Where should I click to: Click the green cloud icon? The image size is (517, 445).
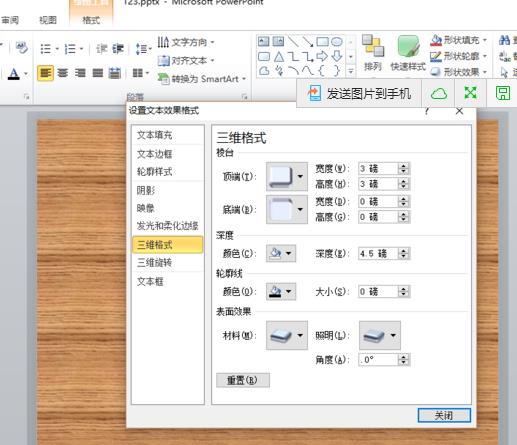pos(439,93)
